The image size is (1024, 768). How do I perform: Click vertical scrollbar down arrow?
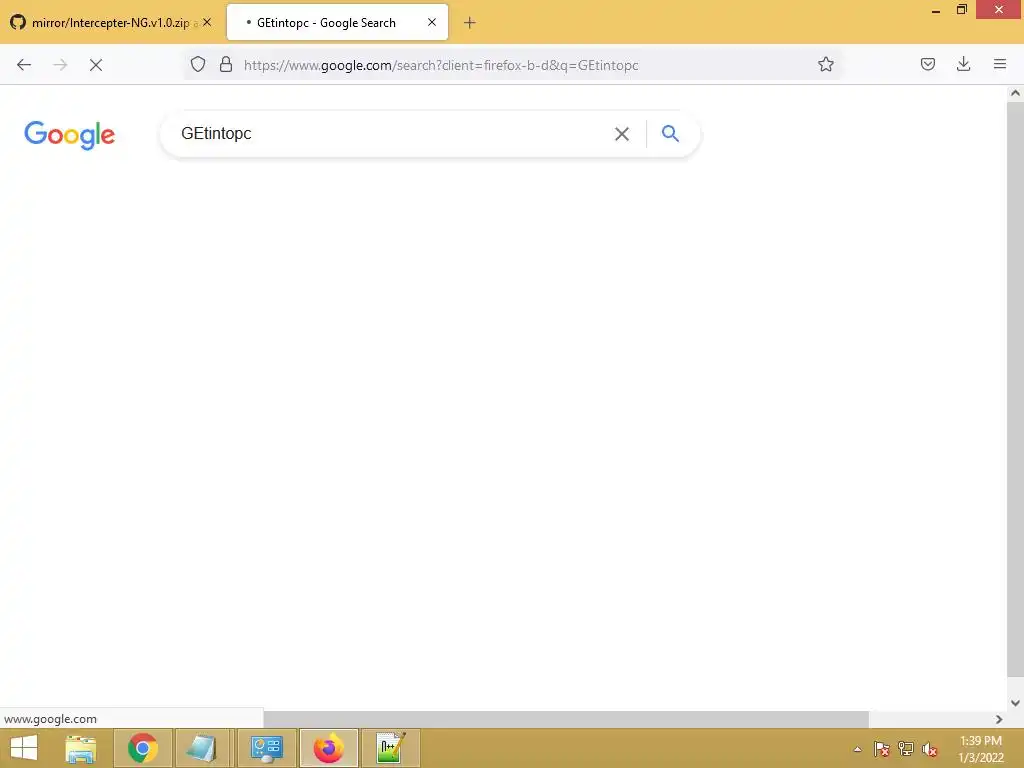(1016, 703)
